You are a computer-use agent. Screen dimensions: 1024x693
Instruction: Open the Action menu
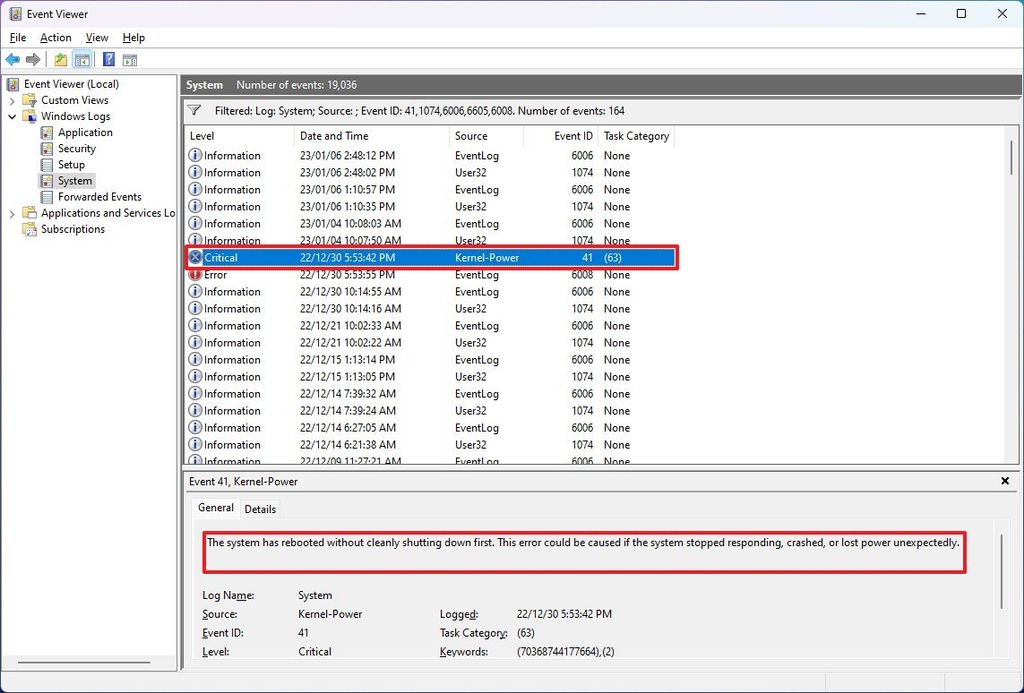(x=55, y=37)
